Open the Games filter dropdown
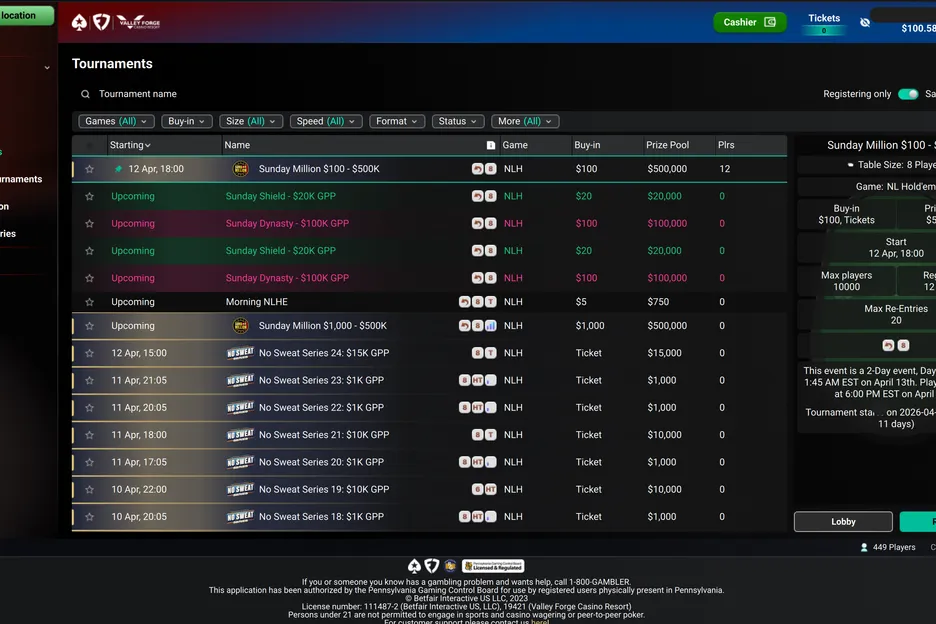 tap(116, 120)
